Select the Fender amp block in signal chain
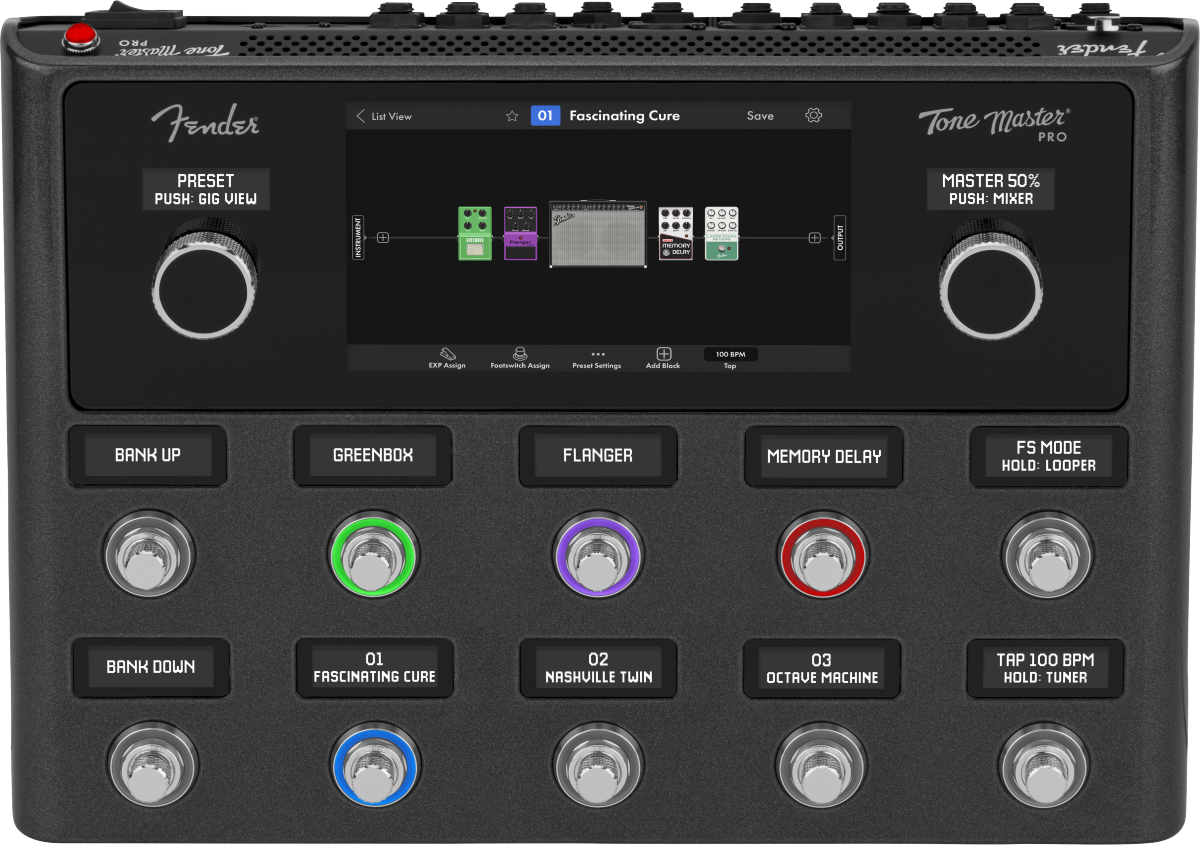 pos(597,234)
